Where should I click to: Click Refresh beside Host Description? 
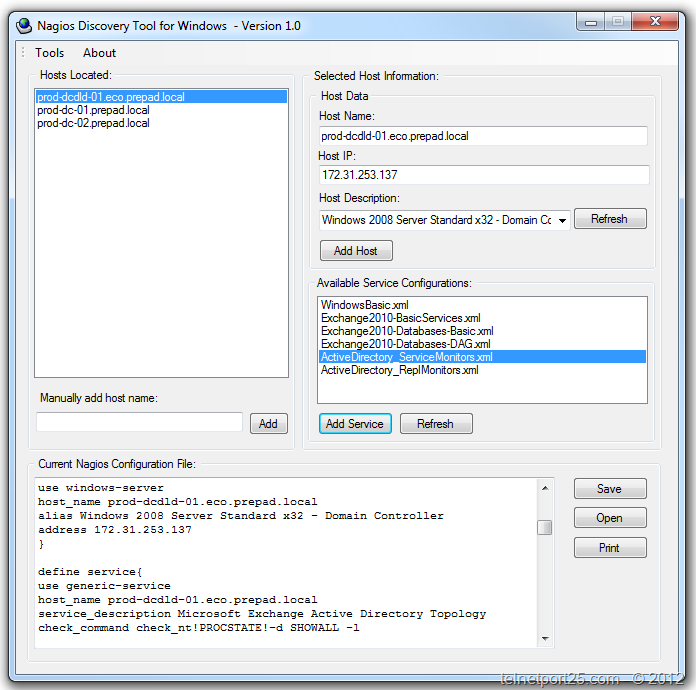[x=610, y=219]
